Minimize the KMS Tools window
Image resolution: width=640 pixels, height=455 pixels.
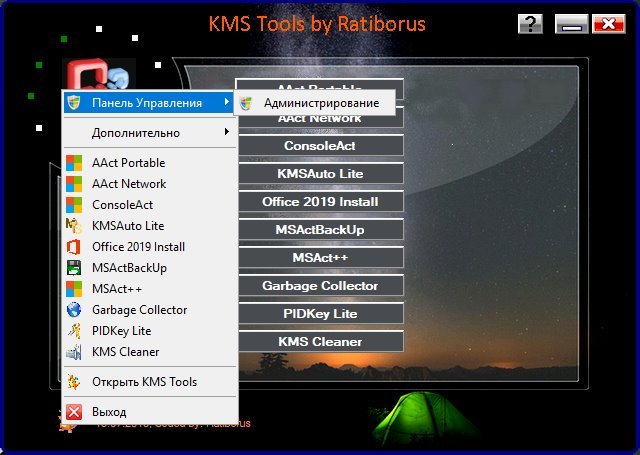click(x=571, y=24)
